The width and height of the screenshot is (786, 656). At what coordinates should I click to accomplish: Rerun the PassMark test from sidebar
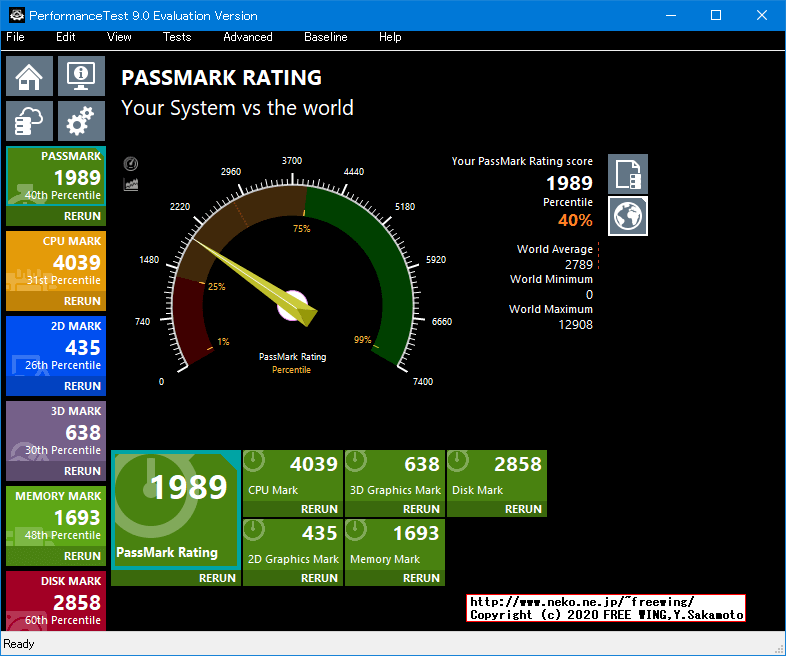(x=82, y=216)
